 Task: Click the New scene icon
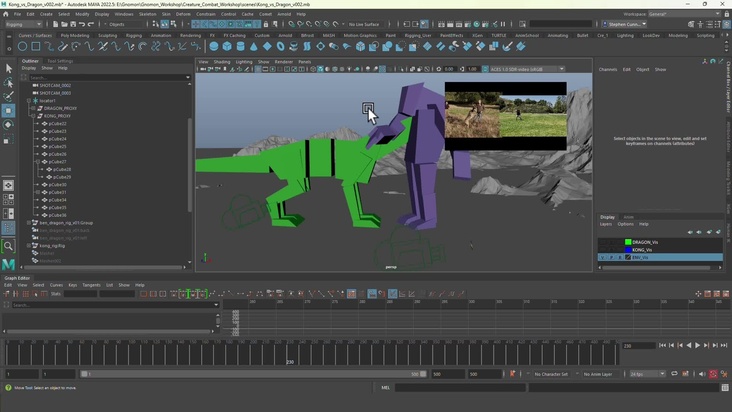tap(56, 24)
